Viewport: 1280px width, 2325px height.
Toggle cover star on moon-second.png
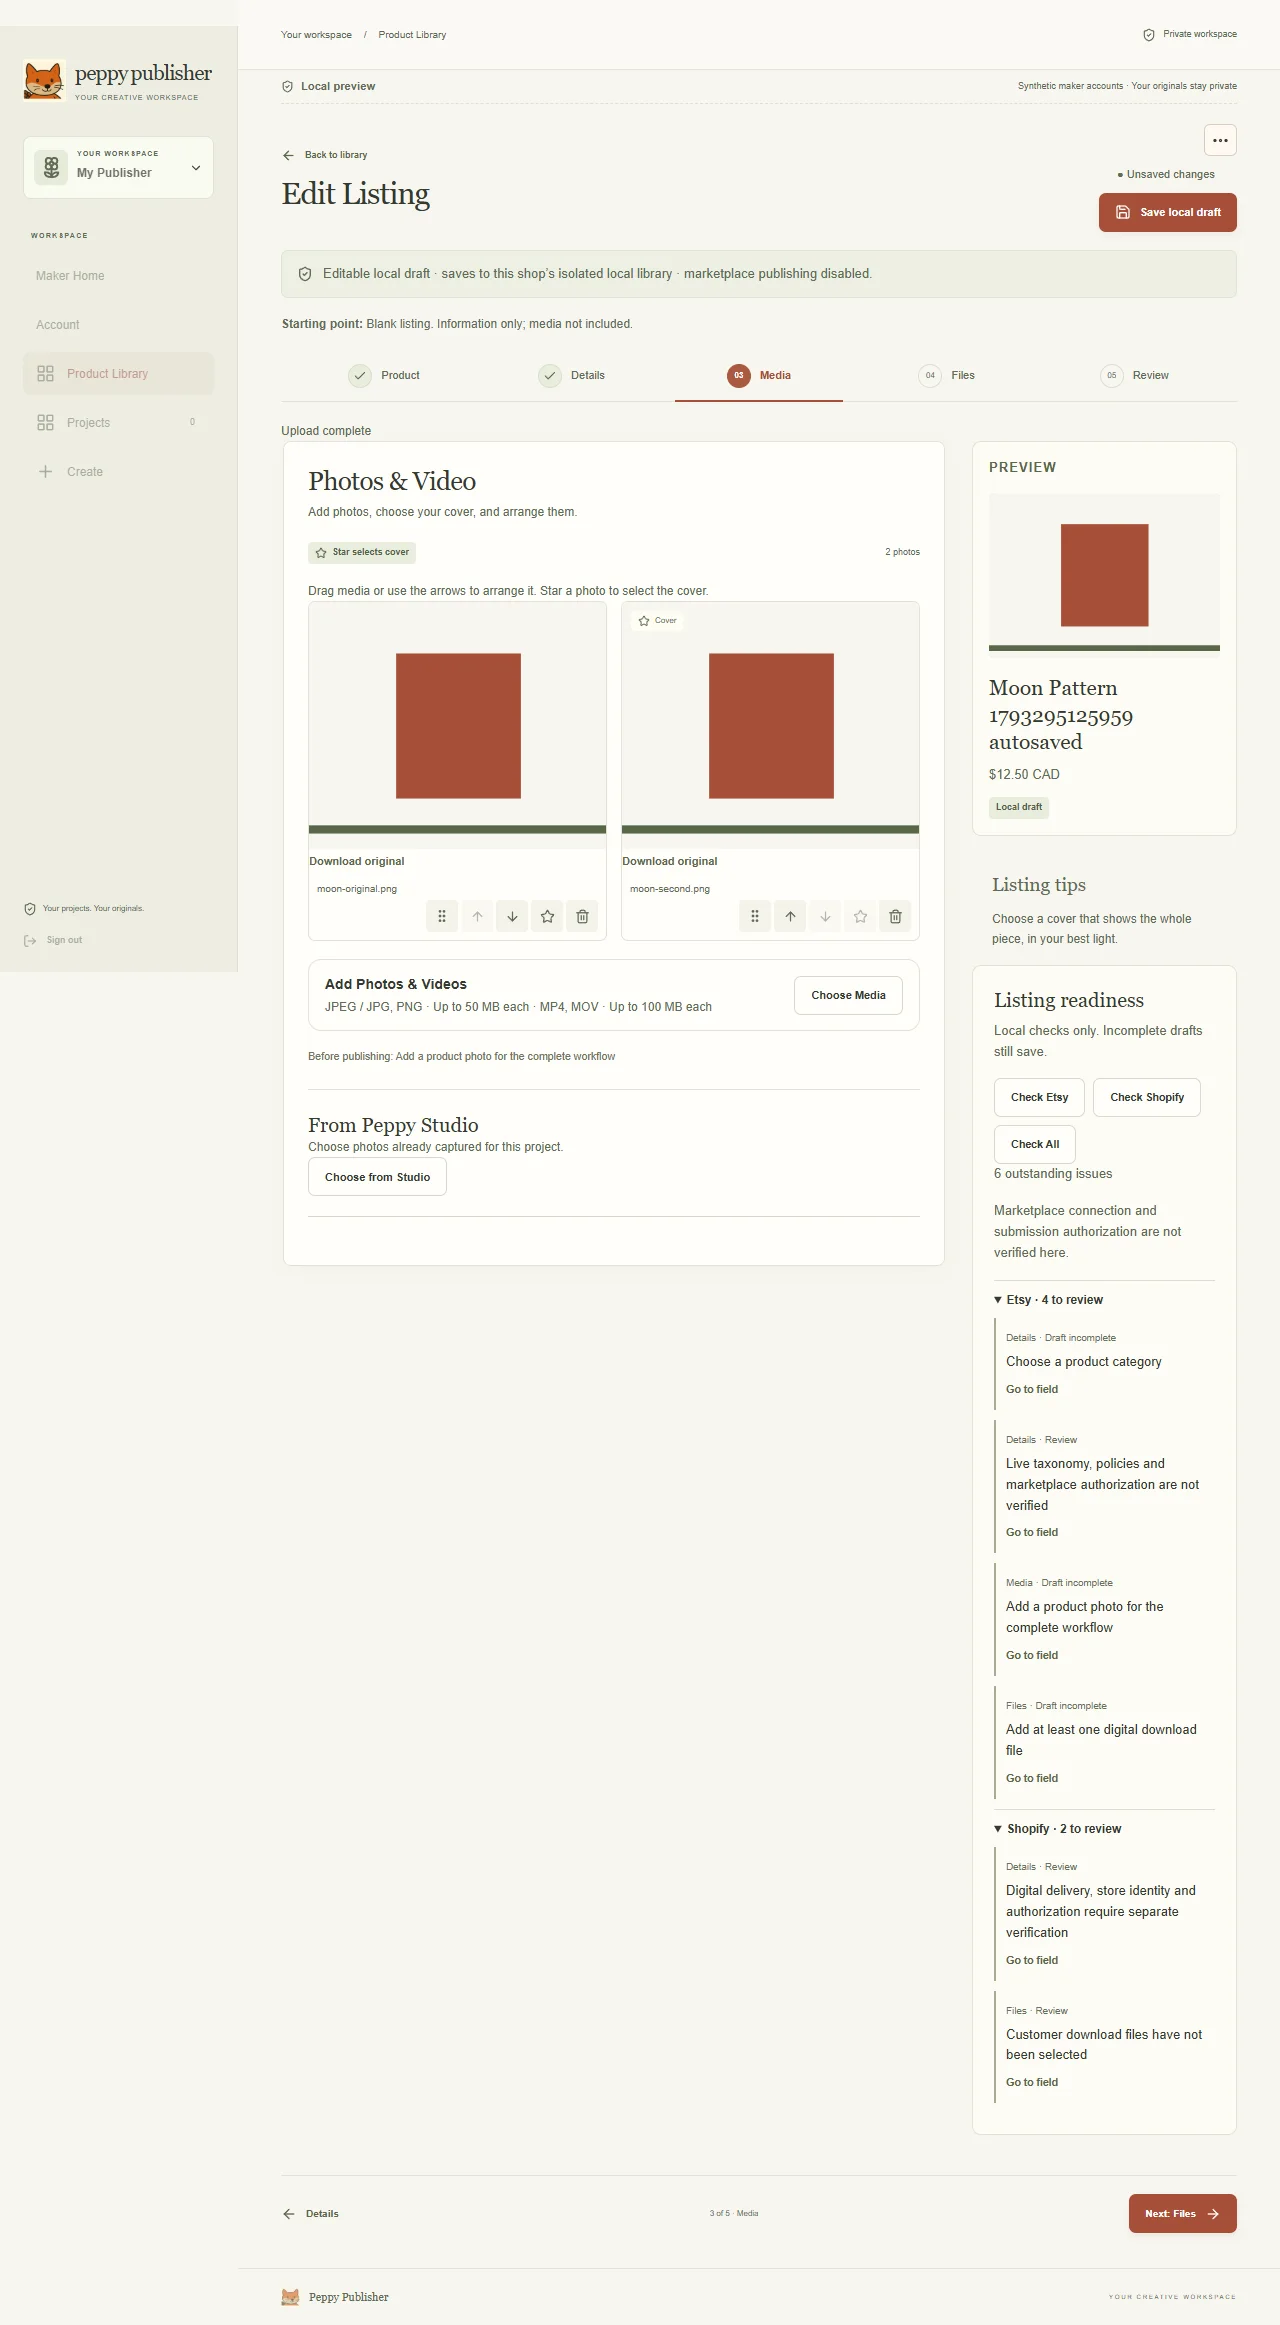(x=860, y=916)
